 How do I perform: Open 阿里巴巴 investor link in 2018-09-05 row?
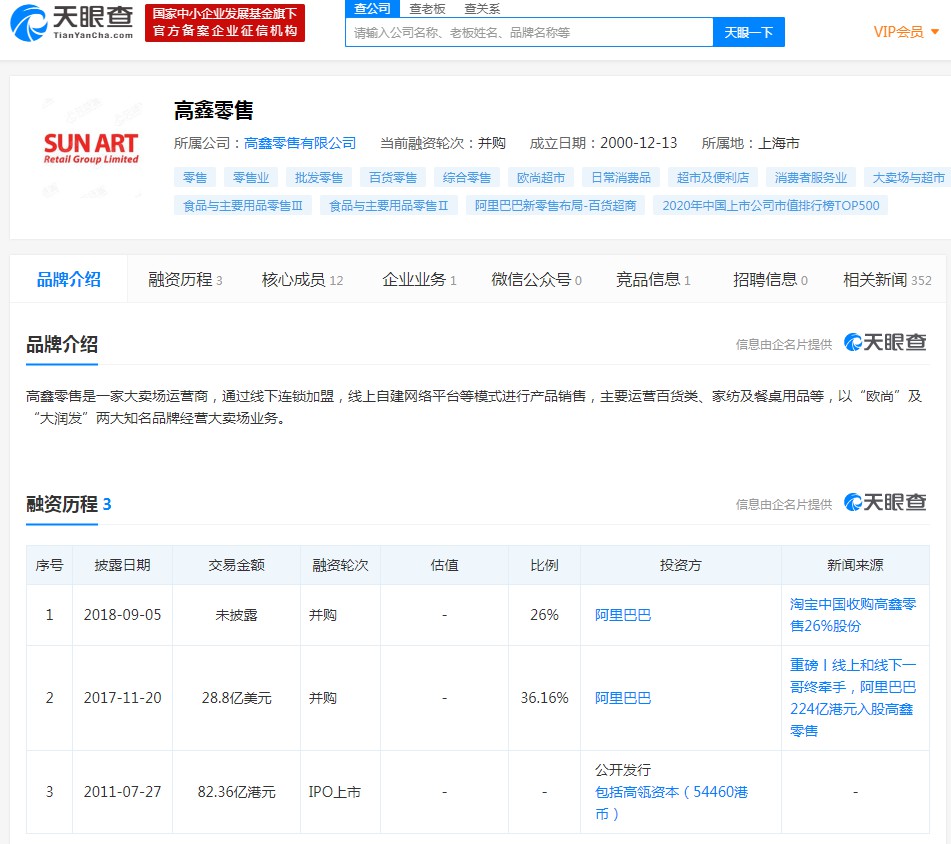(623, 615)
